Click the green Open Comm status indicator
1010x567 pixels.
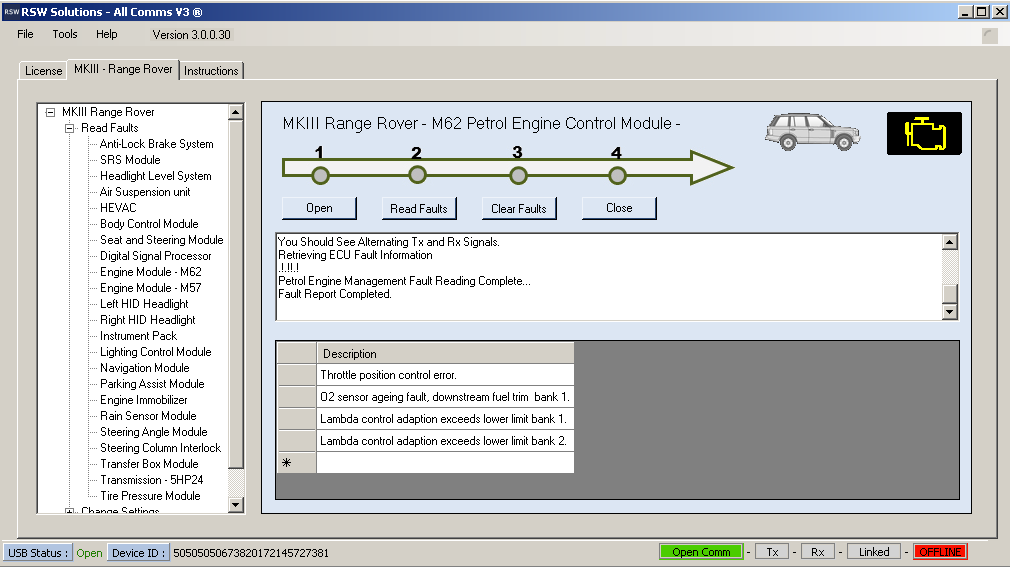coord(701,552)
